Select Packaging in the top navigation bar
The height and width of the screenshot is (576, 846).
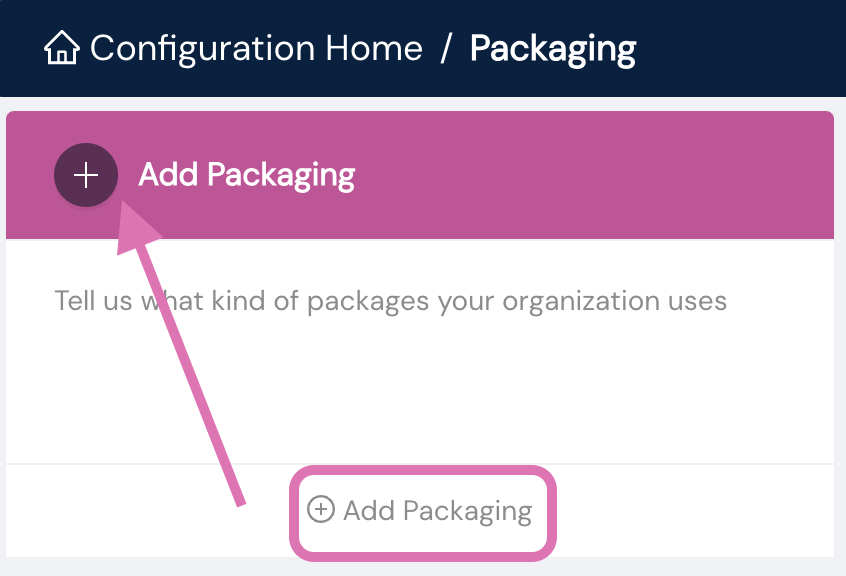coord(552,47)
